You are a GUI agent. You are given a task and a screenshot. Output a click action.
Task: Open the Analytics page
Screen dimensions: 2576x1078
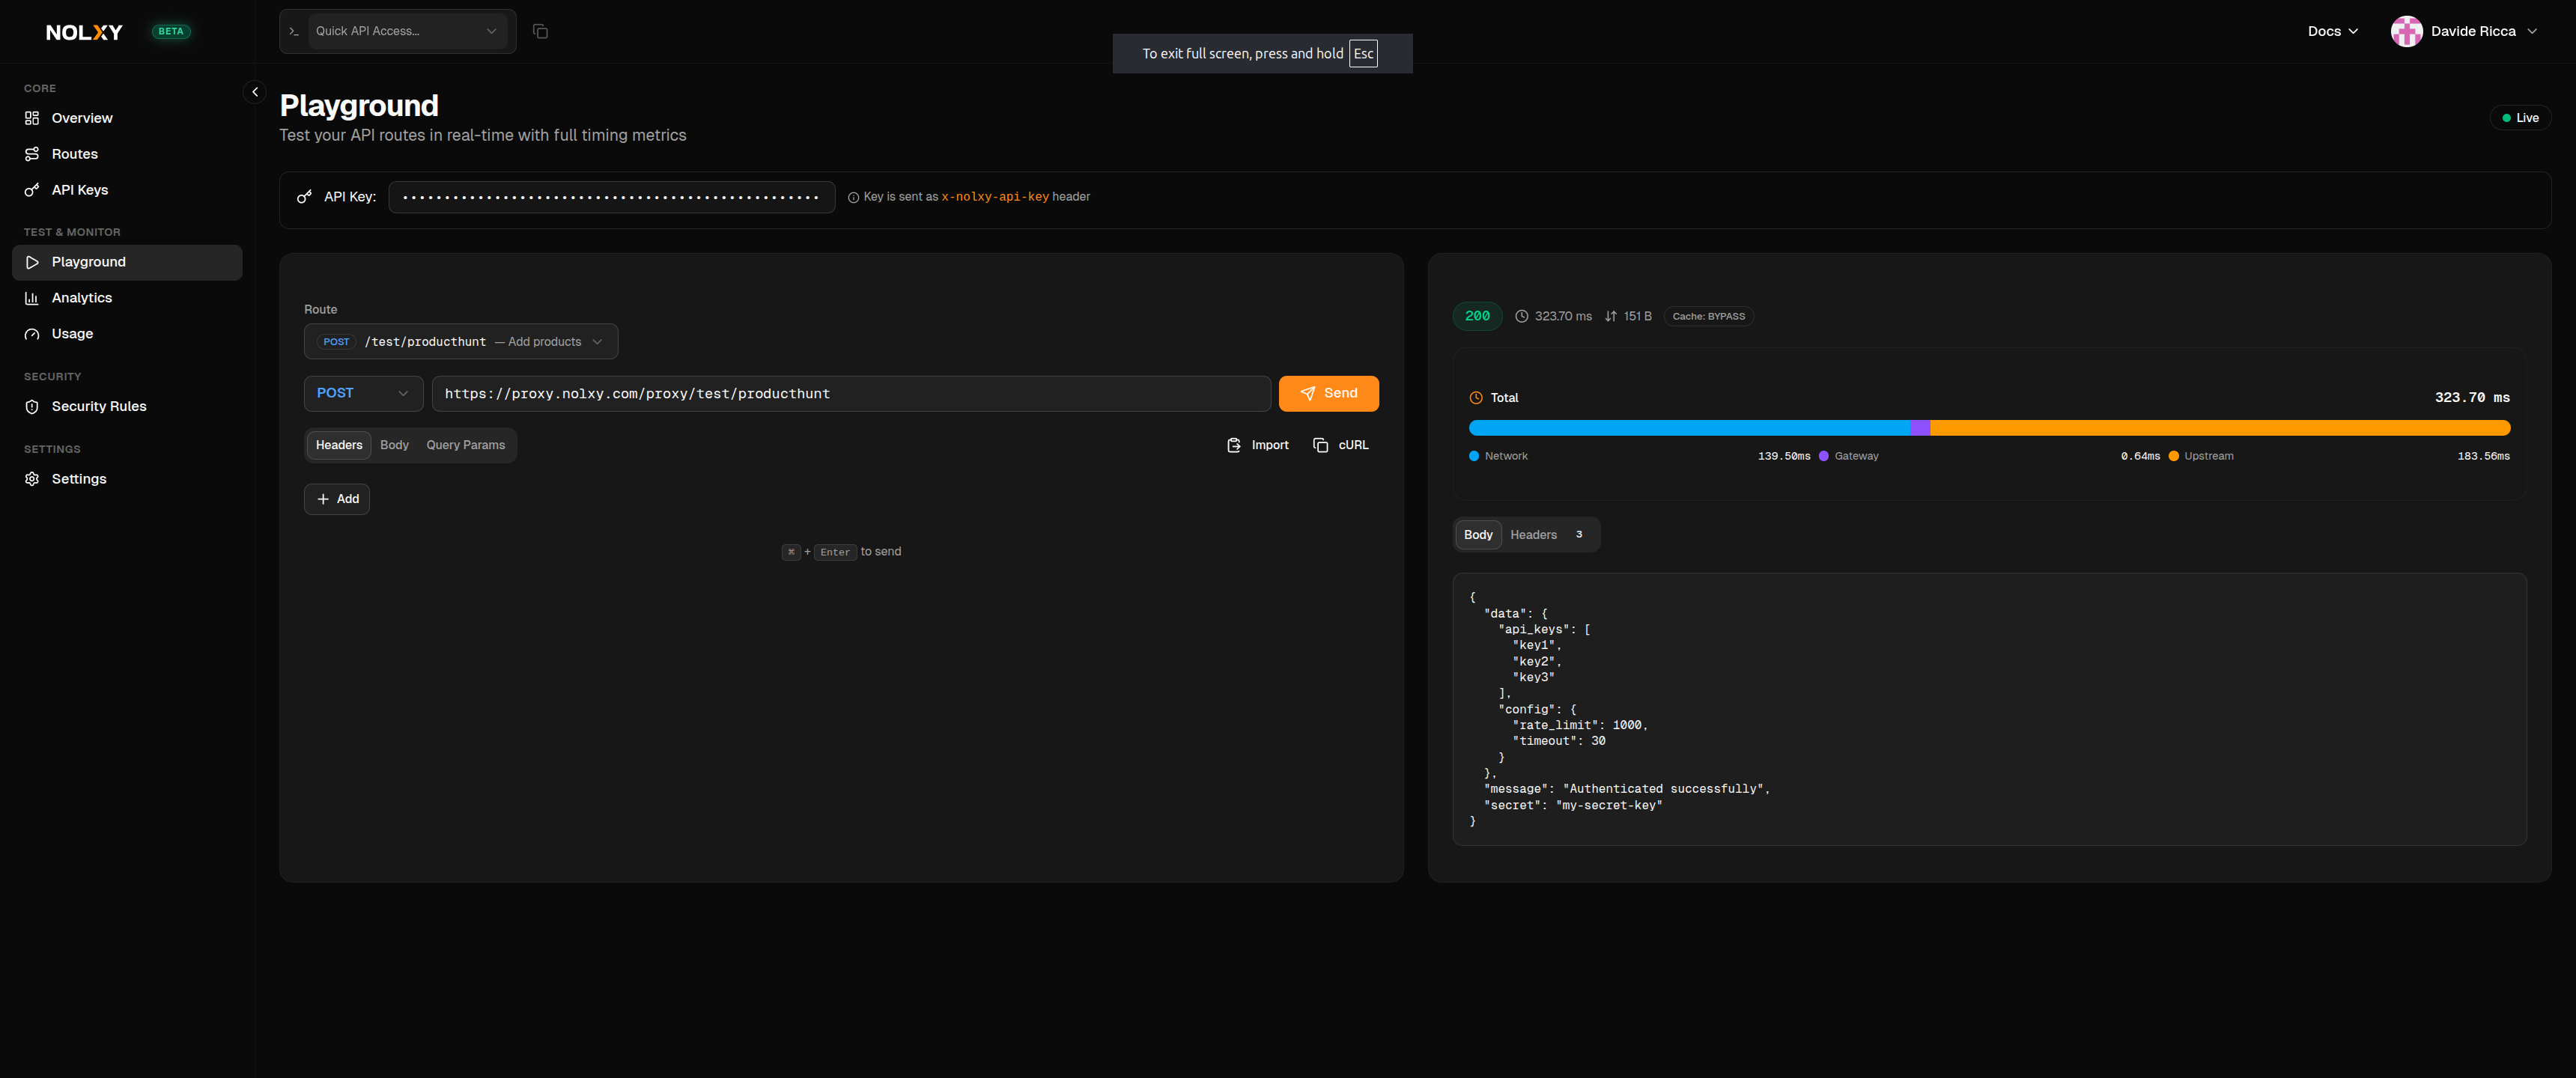[x=81, y=298]
